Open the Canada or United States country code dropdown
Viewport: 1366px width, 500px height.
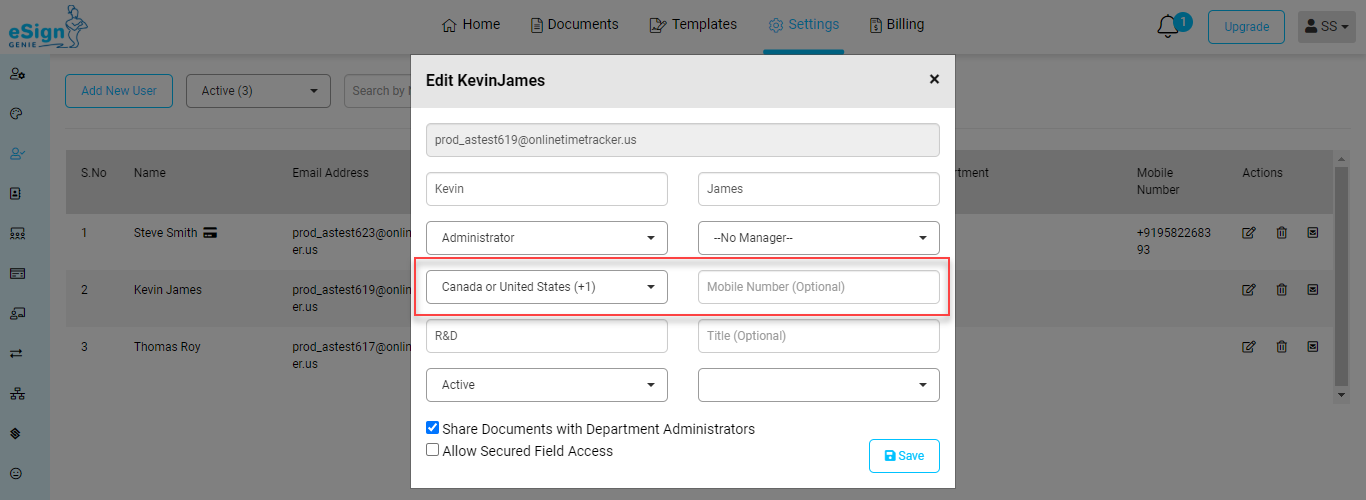547,287
